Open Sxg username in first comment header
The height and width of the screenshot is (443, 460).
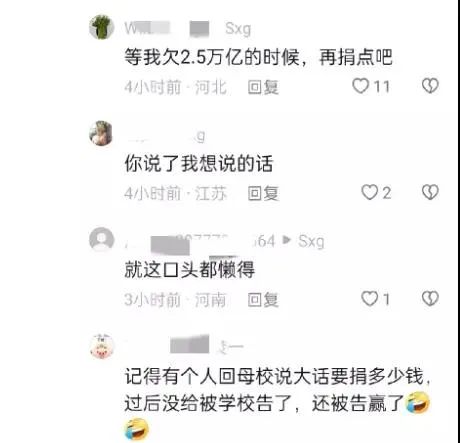tap(238, 29)
